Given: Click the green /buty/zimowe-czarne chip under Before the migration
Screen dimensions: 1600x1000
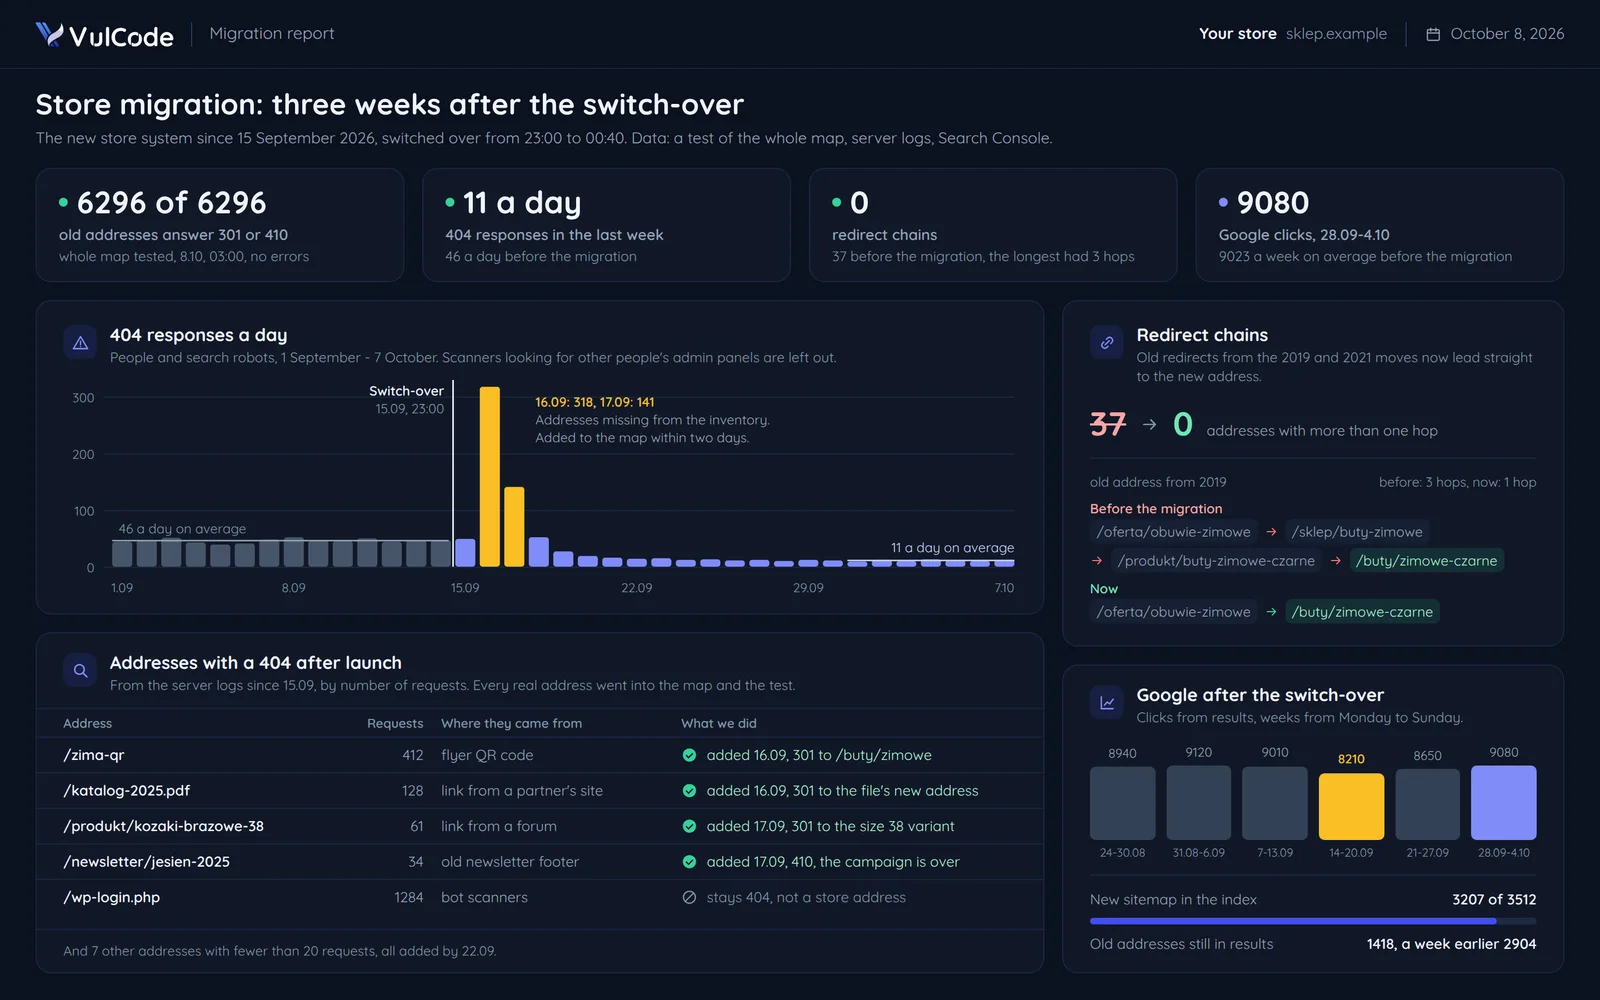Looking at the screenshot, I should click(x=1427, y=561).
